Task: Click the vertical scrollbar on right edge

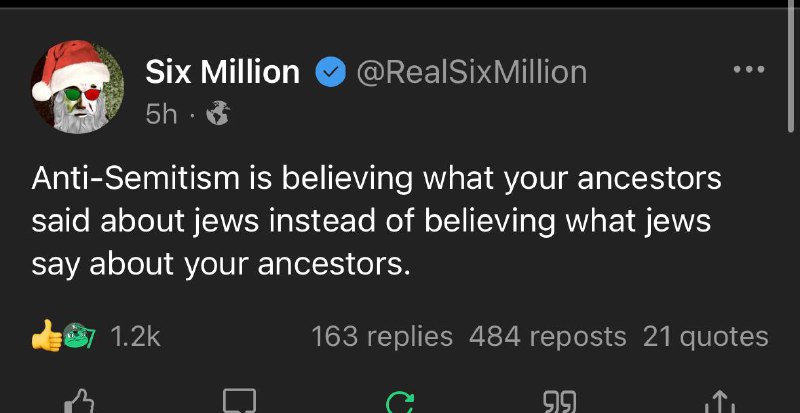Action: point(791,66)
